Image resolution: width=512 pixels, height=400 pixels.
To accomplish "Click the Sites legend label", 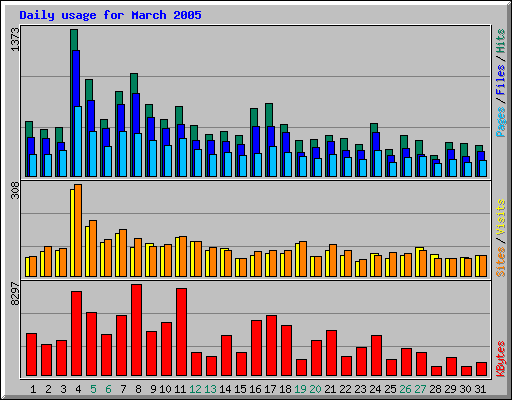I will point(501,262).
